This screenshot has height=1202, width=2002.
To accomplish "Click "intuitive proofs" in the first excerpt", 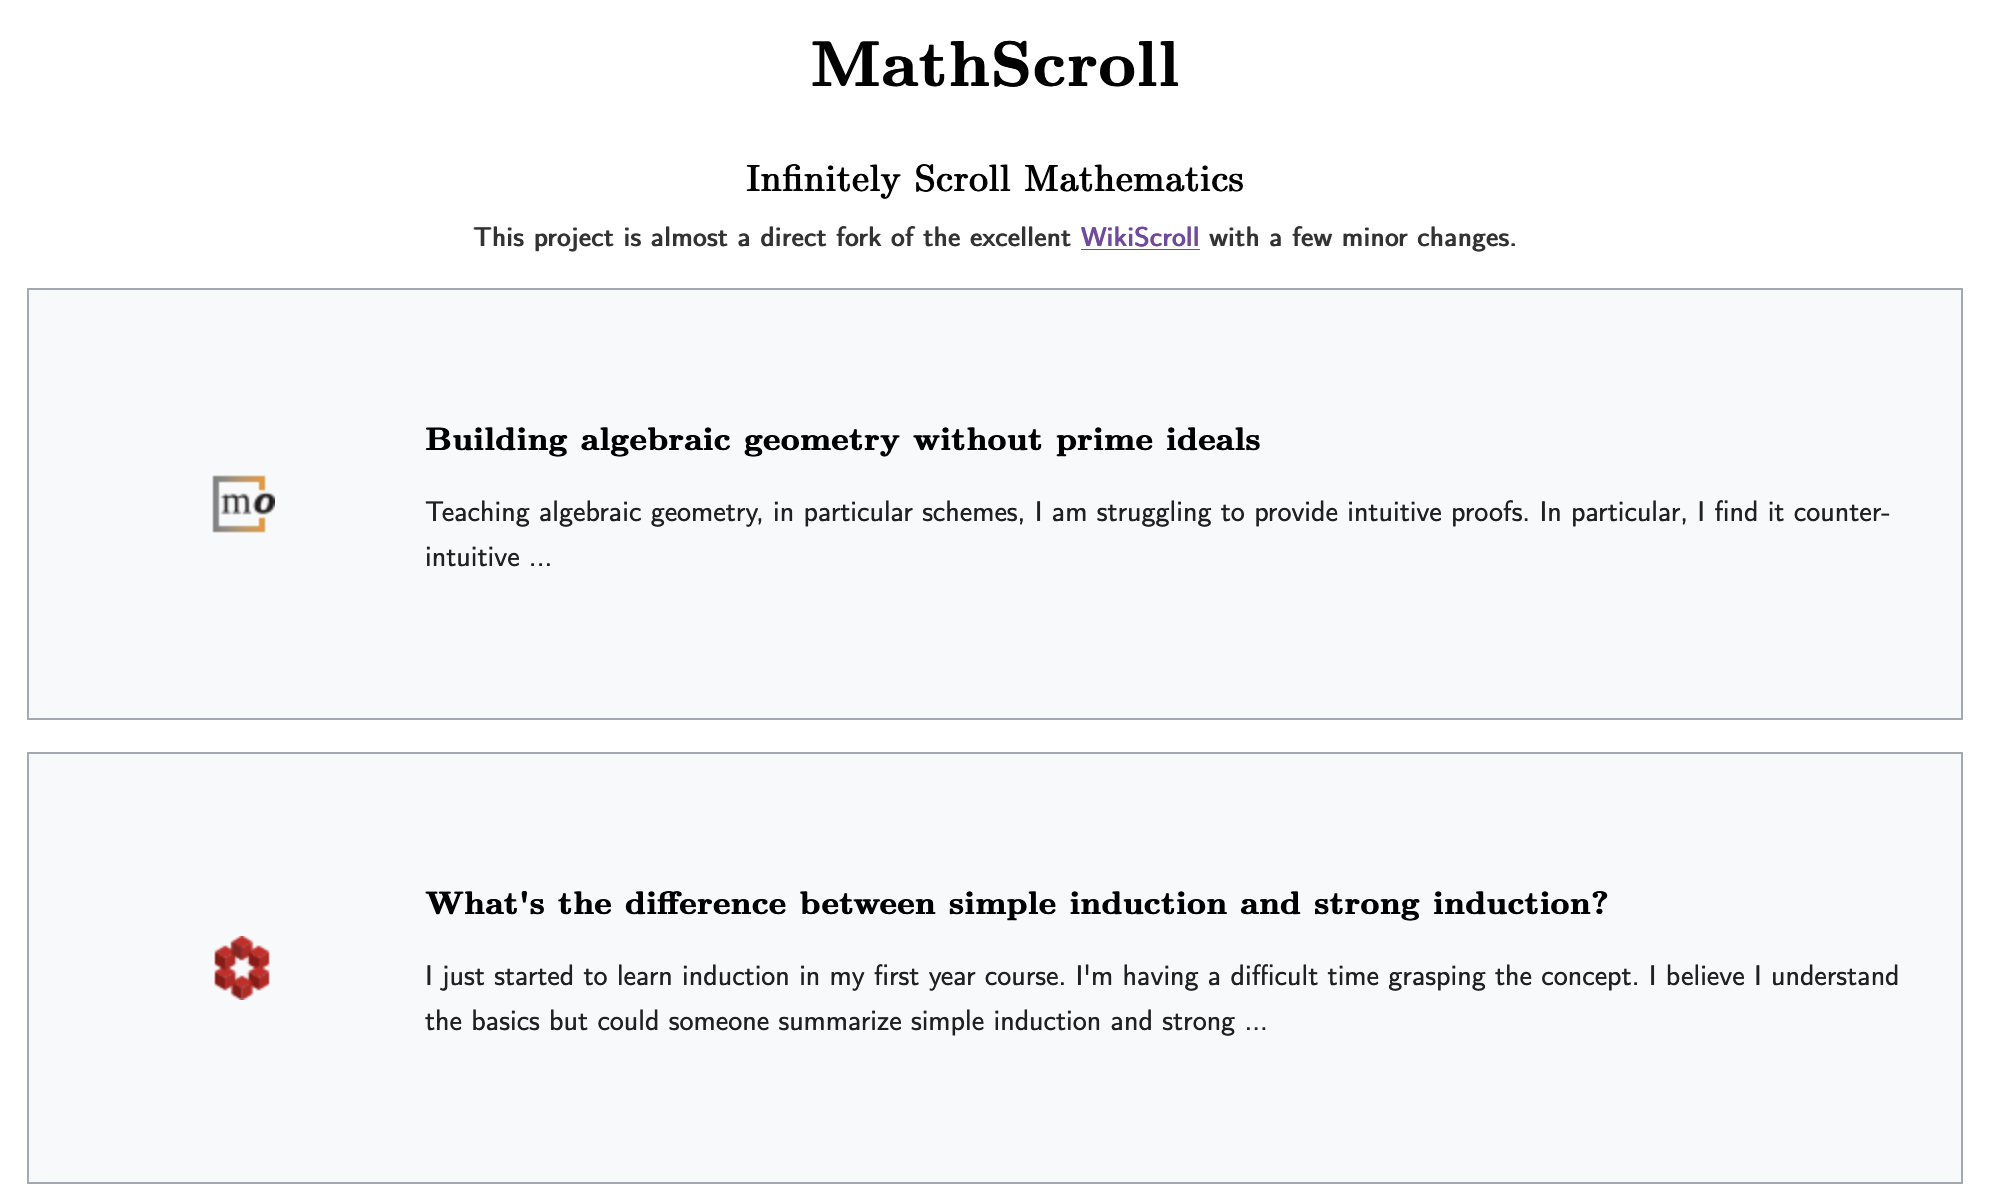I will point(1437,513).
